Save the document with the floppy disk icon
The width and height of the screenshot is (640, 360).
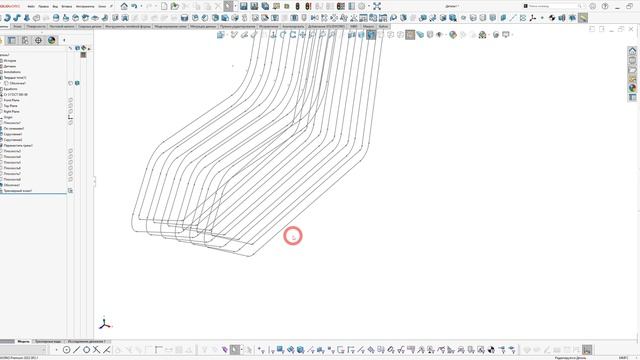tap(244, 6)
